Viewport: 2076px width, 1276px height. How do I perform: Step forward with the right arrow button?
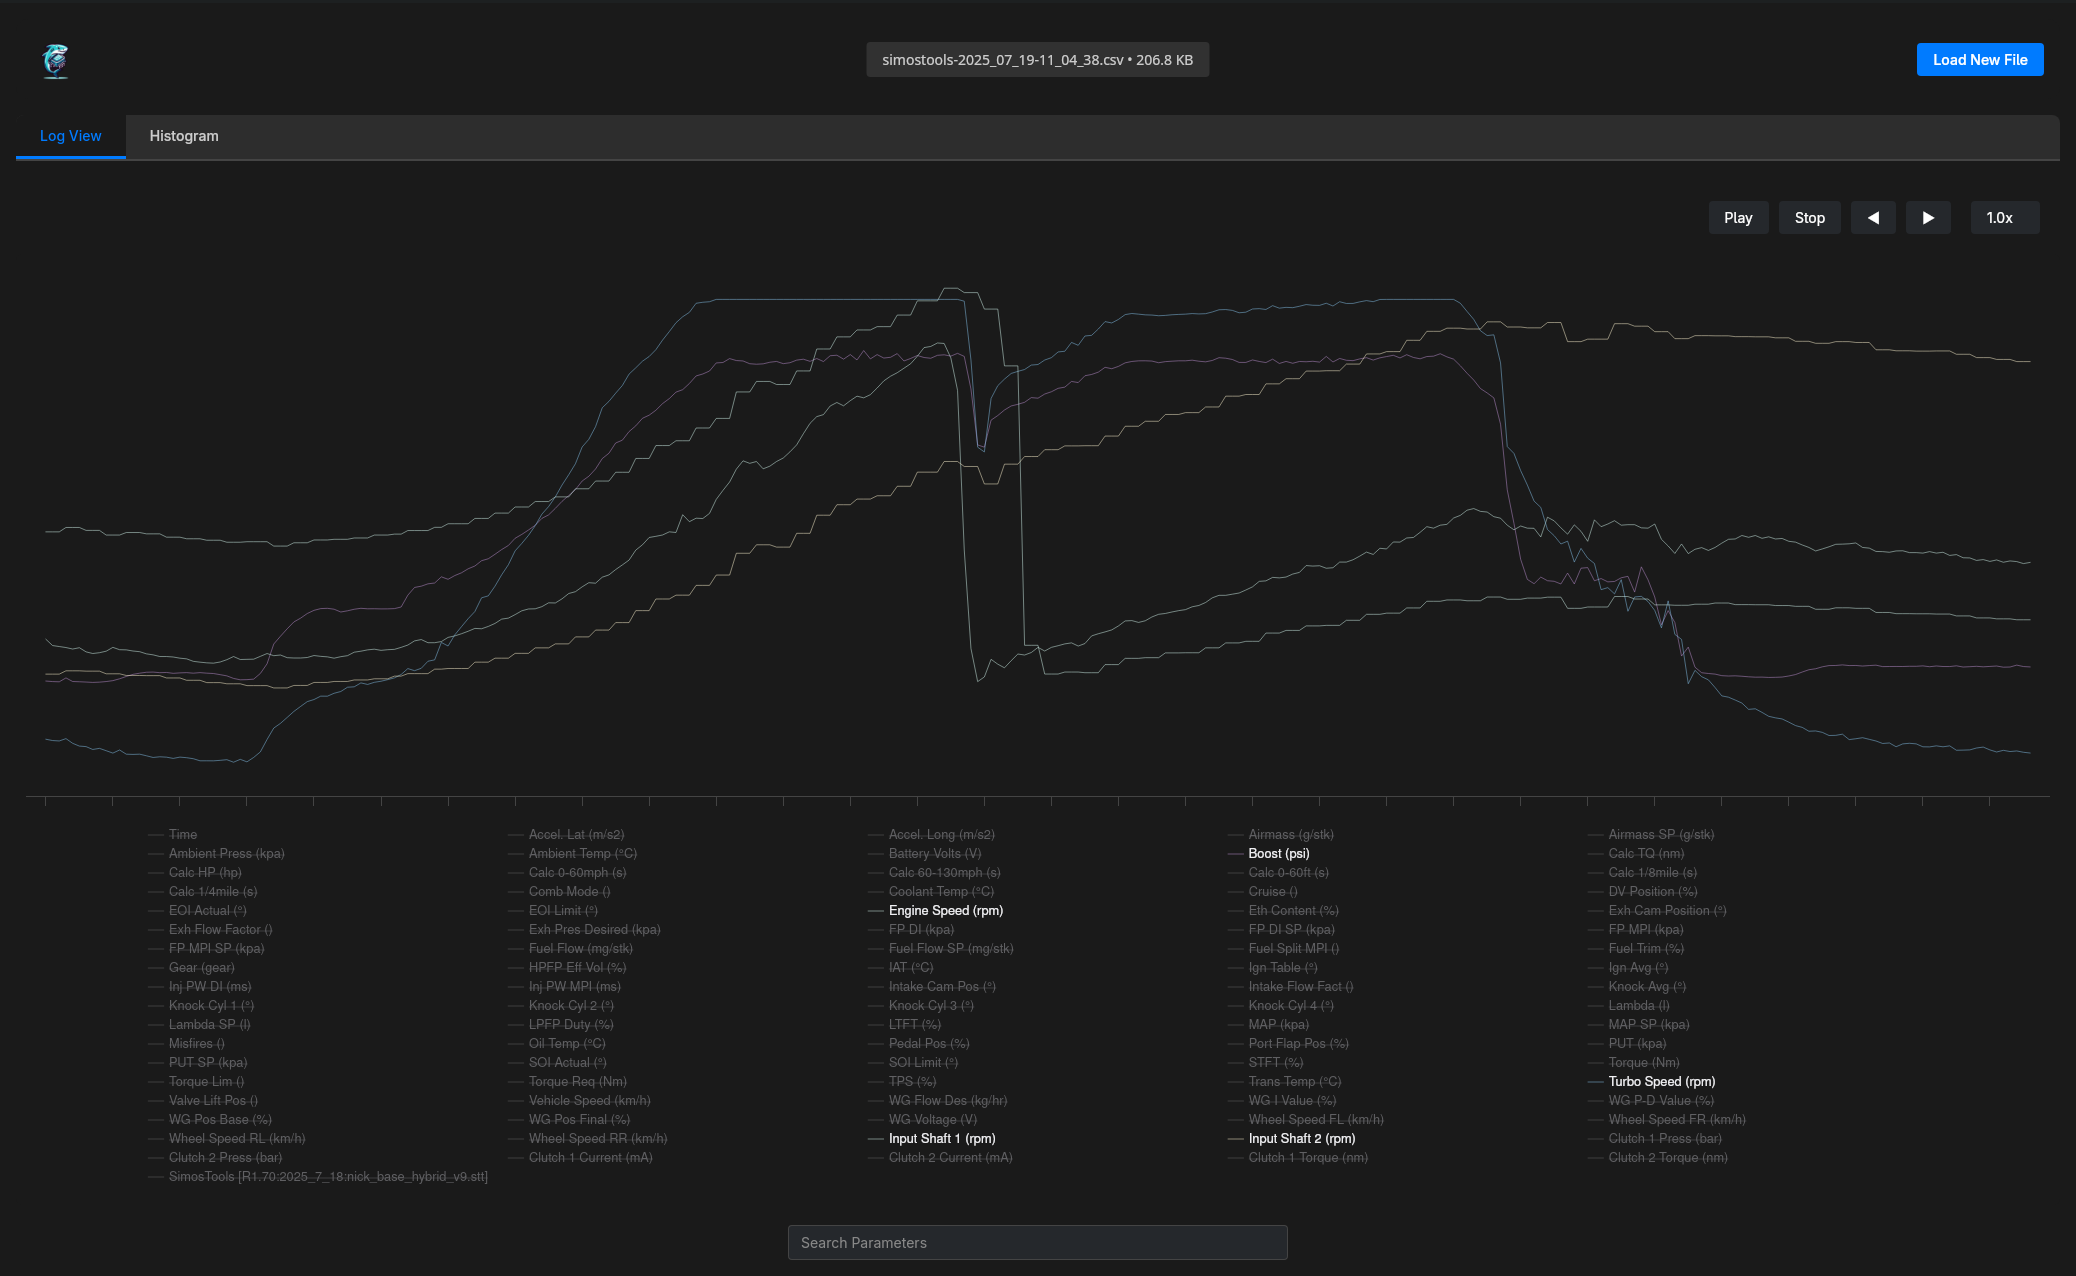click(1928, 218)
